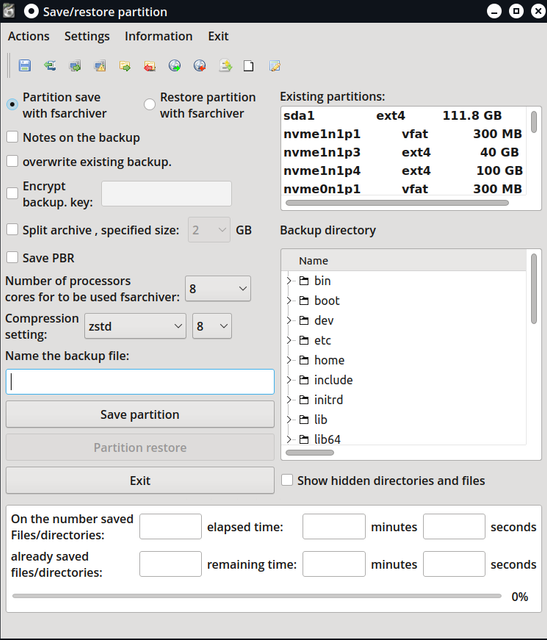Click the monitors with green arrow toolbar icon
The image size is (547, 640).
(x=75, y=66)
